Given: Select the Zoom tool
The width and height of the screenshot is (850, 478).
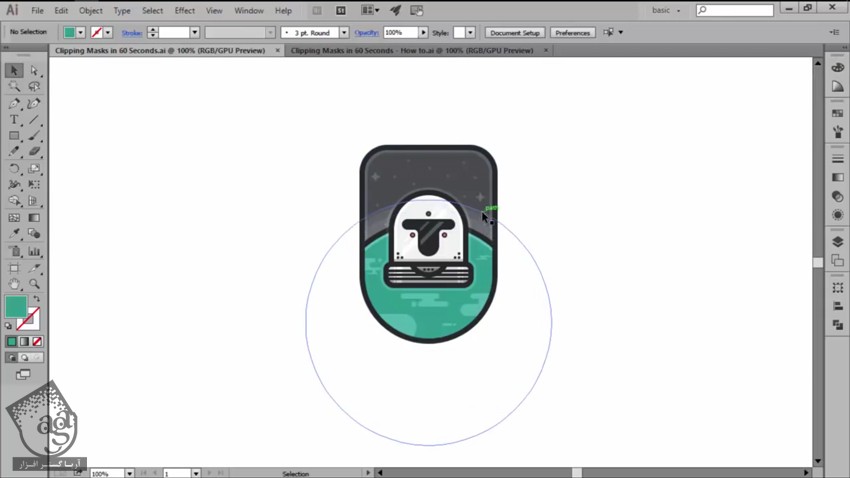Looking at the screenshot, I should tap(34, 283).
